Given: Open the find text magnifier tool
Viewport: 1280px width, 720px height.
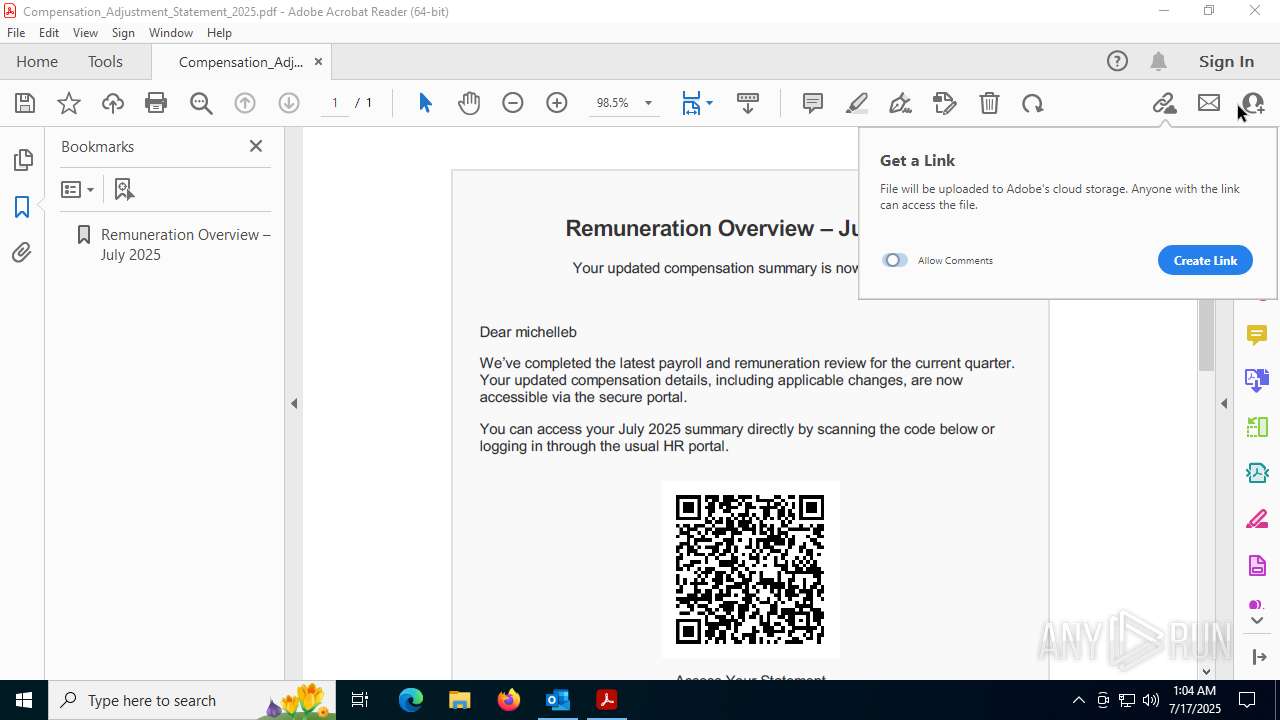Looking at the screenshot, I should pyautogui.click(x=201, y=103).
